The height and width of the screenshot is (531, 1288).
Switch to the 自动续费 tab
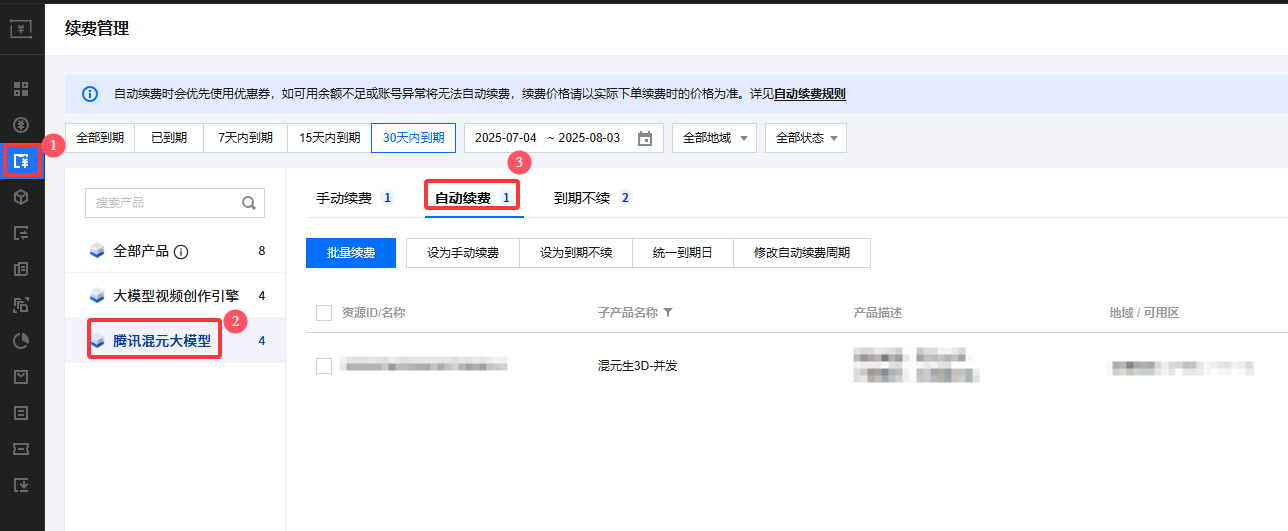click(473, 198)
